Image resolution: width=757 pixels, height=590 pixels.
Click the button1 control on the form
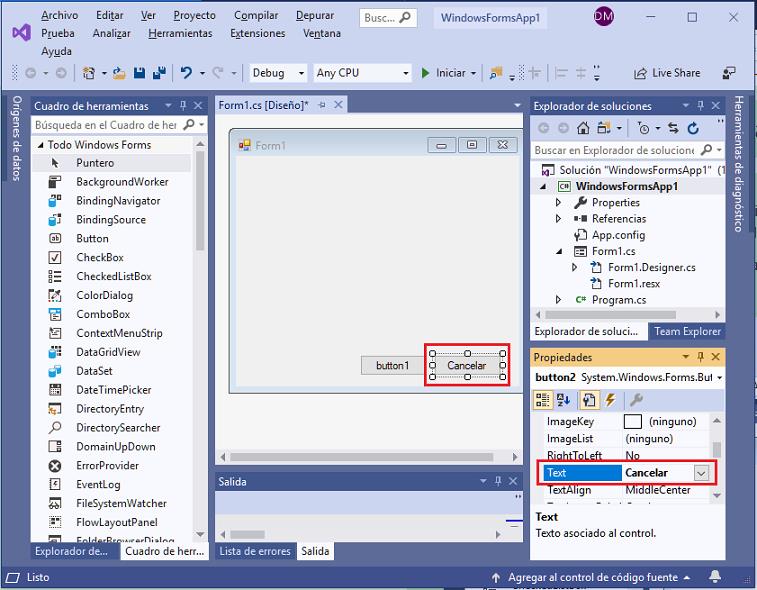tap(392, 365)
